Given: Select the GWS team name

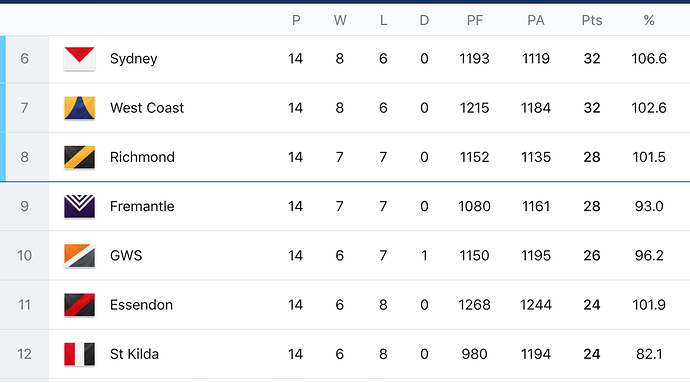Looking at the screenshot, I should pos(126,256).
